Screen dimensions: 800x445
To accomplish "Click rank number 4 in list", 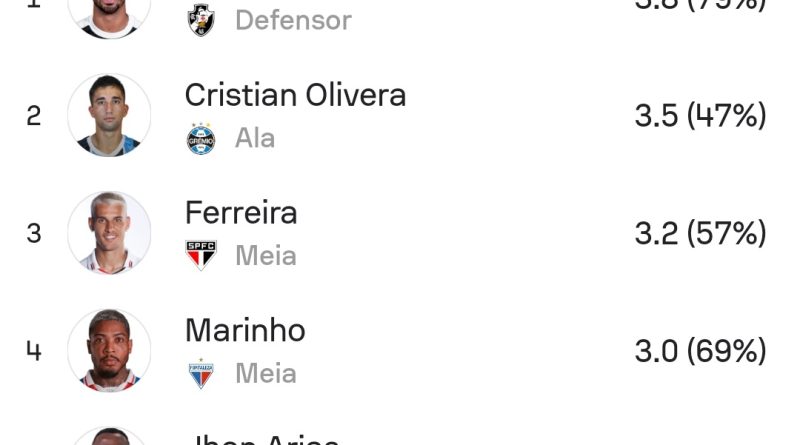I will point(34,351).
